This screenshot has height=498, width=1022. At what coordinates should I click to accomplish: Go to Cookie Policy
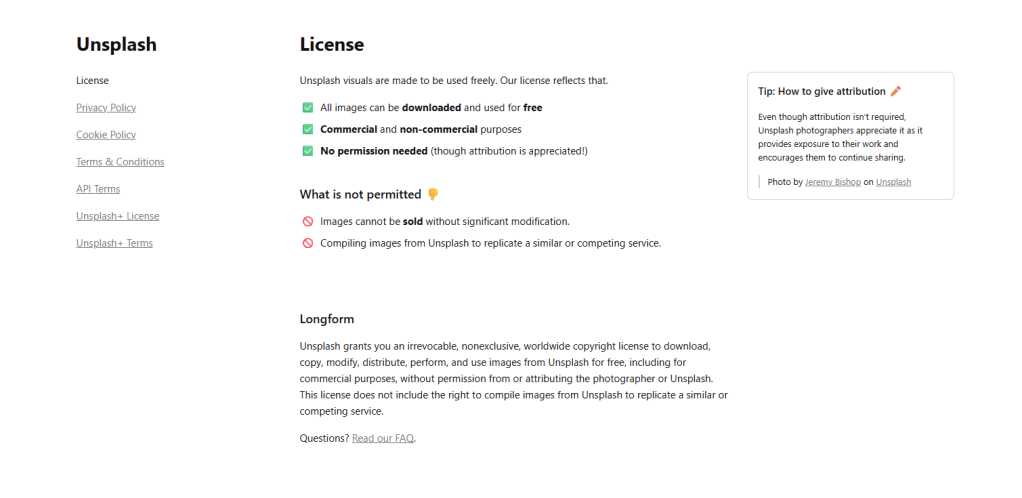[106, 134]
